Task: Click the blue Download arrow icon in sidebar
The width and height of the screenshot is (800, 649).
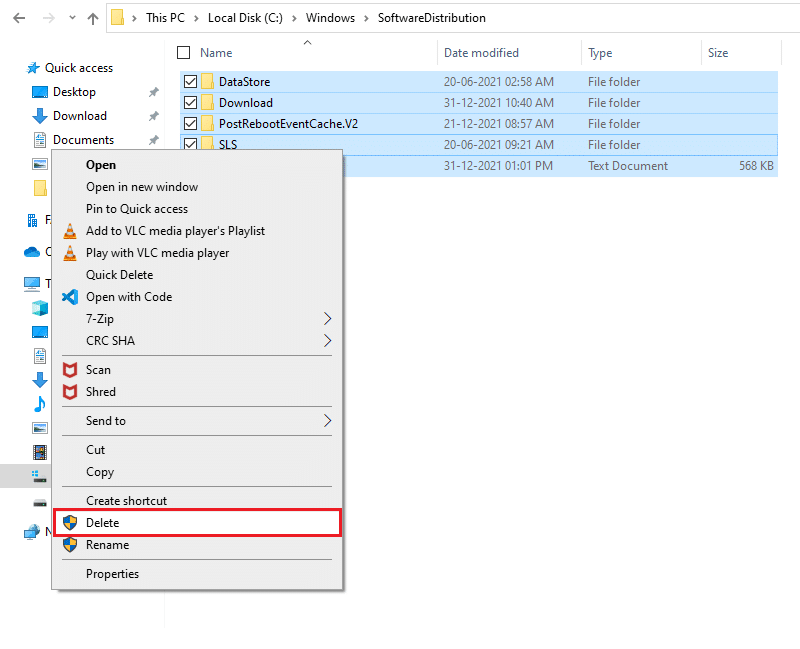Action: click(38, 116)
